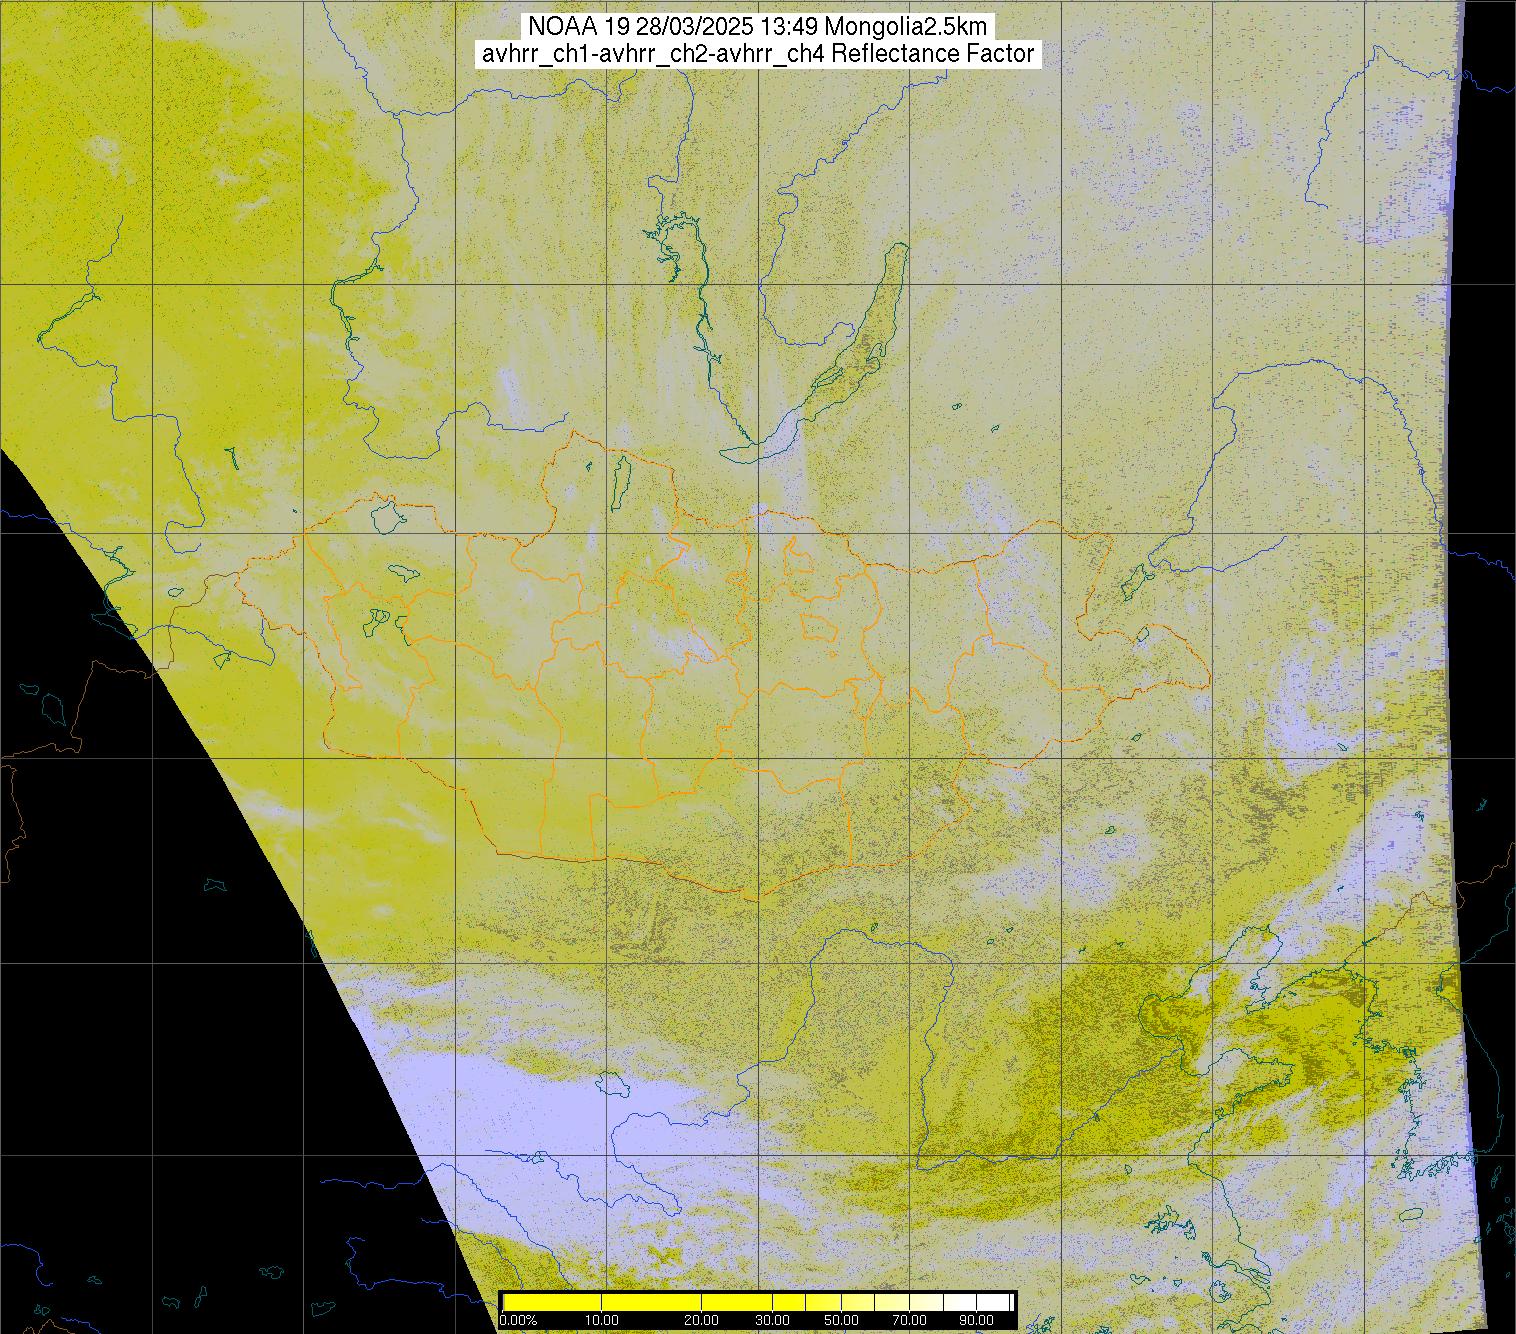Image resolution: width=1516 pixels, height=1334 pixels.
Task: Click the 50.00 legend label
Action: [x=842, y=1320]
